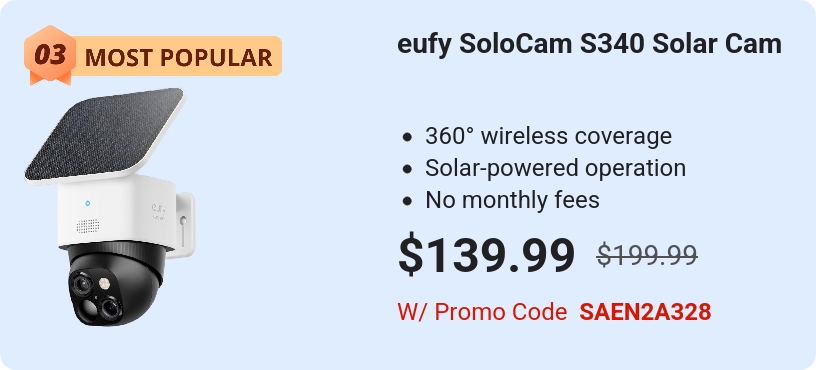Click the lower camera lens
This screenshot has width=816, height=370.
110,307
